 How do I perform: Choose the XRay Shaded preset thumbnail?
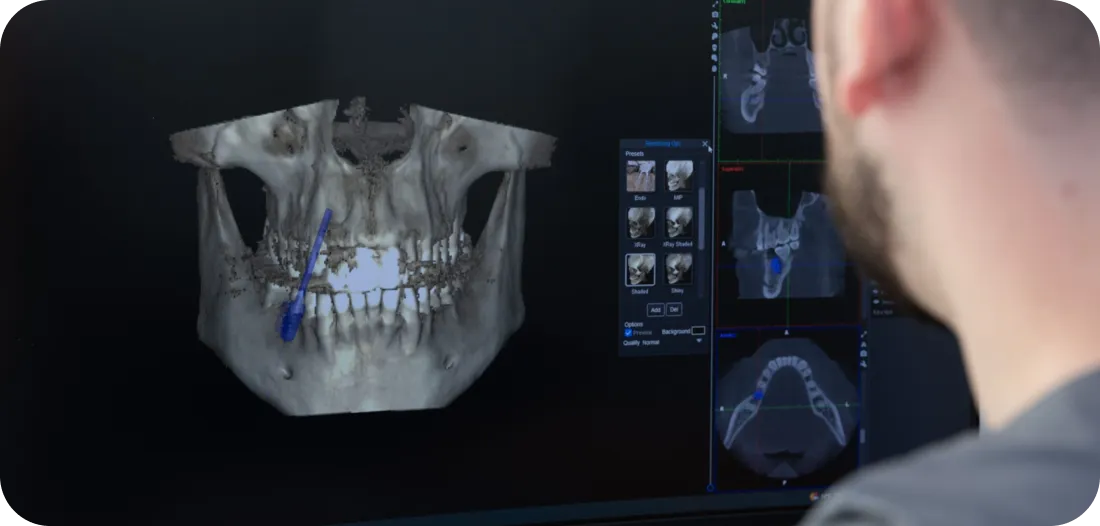pos(678,222)
